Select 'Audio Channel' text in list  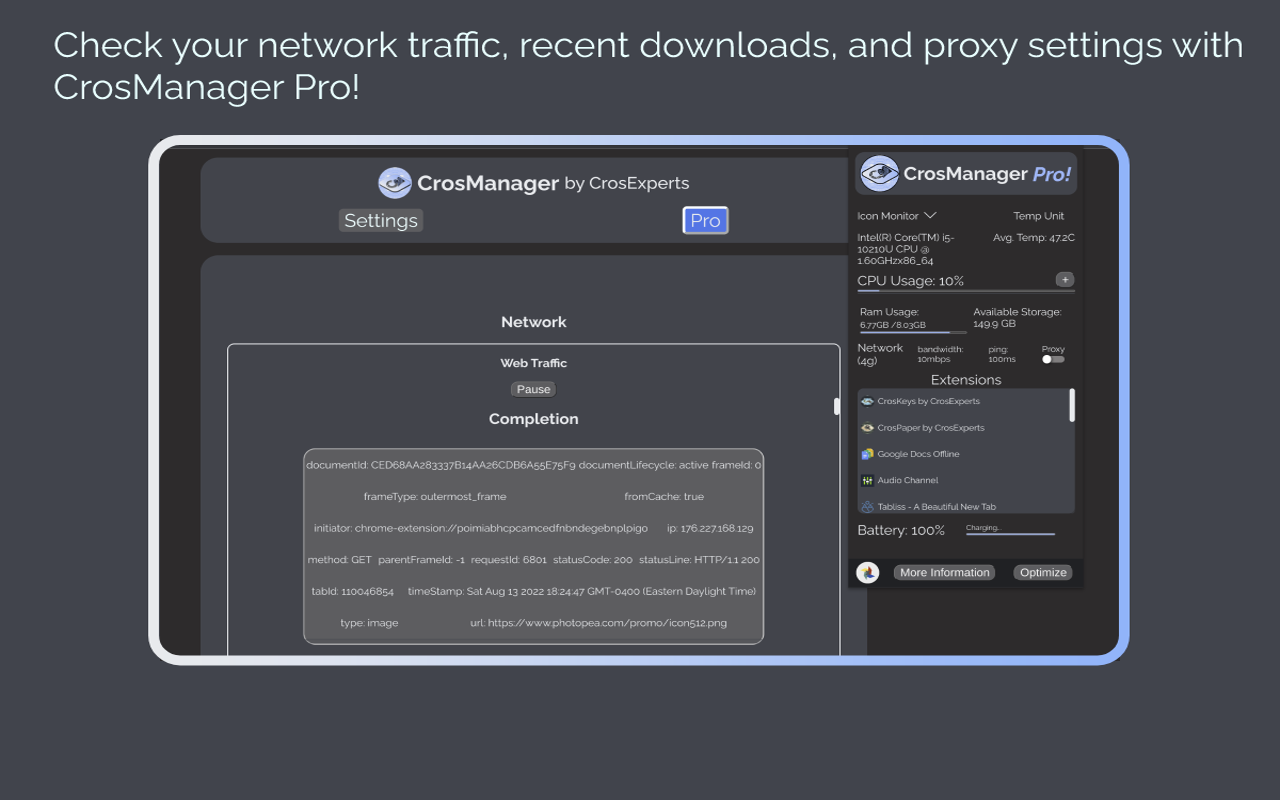tap(908, 480)
